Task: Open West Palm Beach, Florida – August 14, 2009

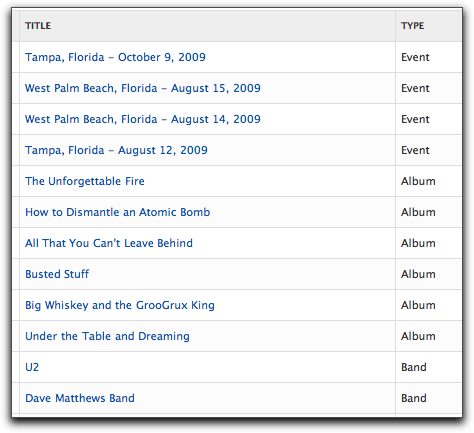Action: [143, 119]
